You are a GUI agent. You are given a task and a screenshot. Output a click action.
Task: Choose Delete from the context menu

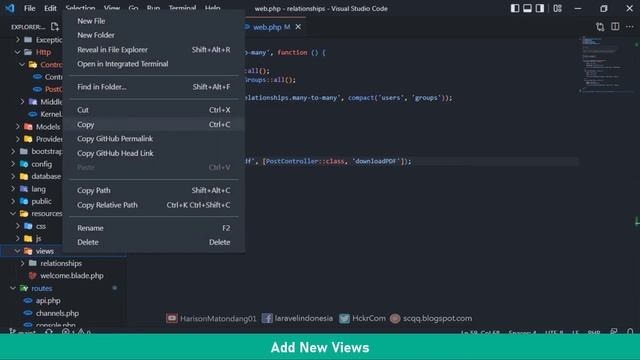[154, 242]
